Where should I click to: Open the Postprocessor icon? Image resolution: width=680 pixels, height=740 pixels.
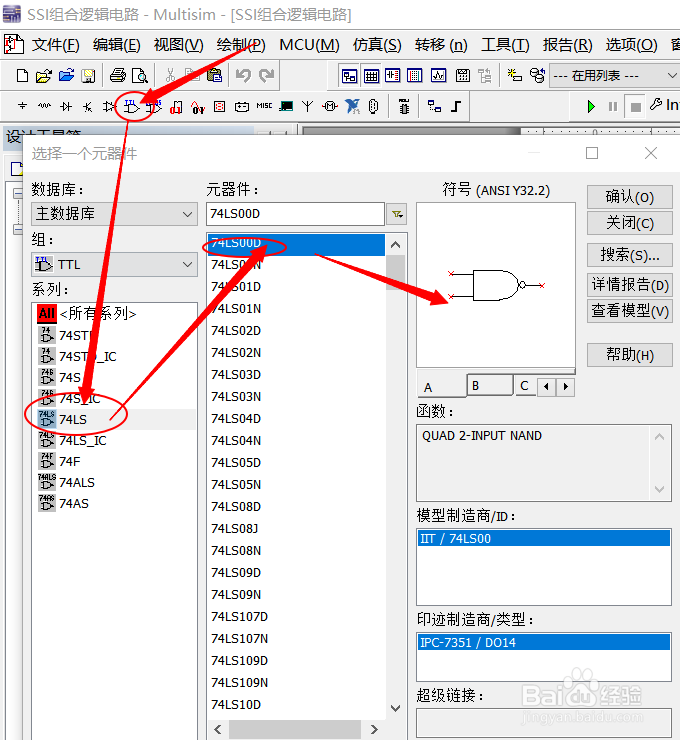coord(463,76)
